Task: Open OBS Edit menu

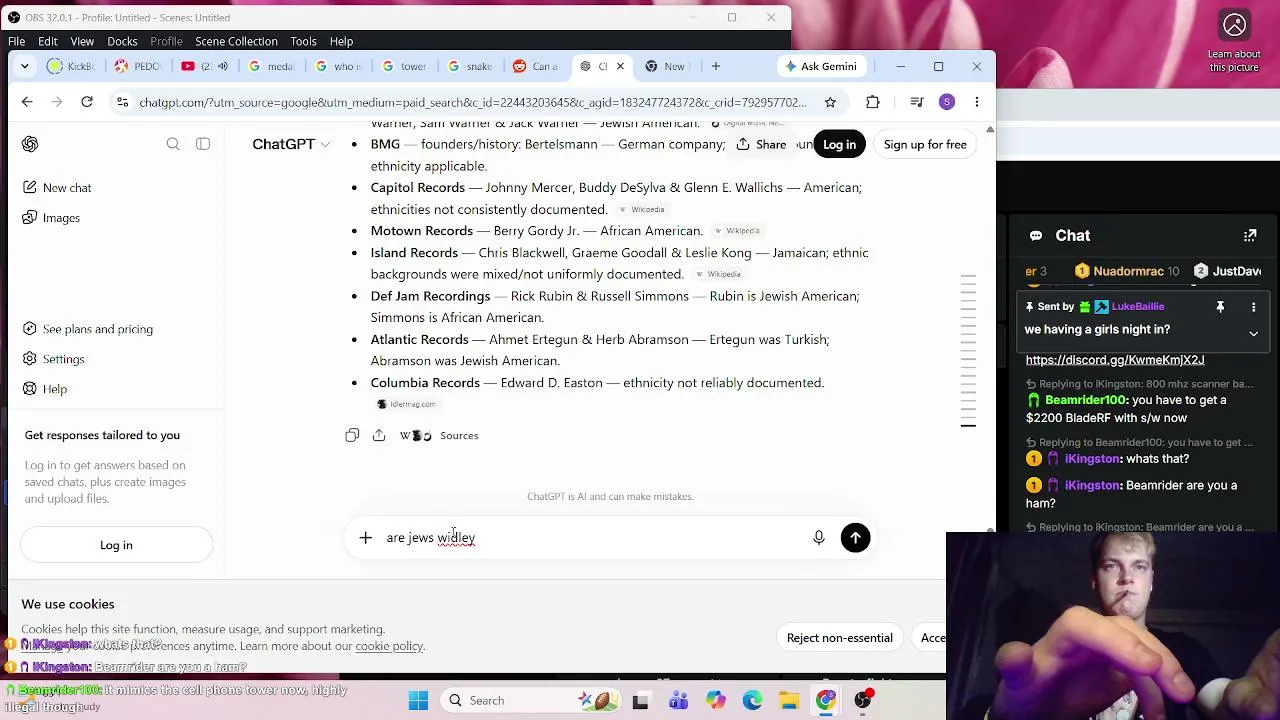Action: coord(48,41)
